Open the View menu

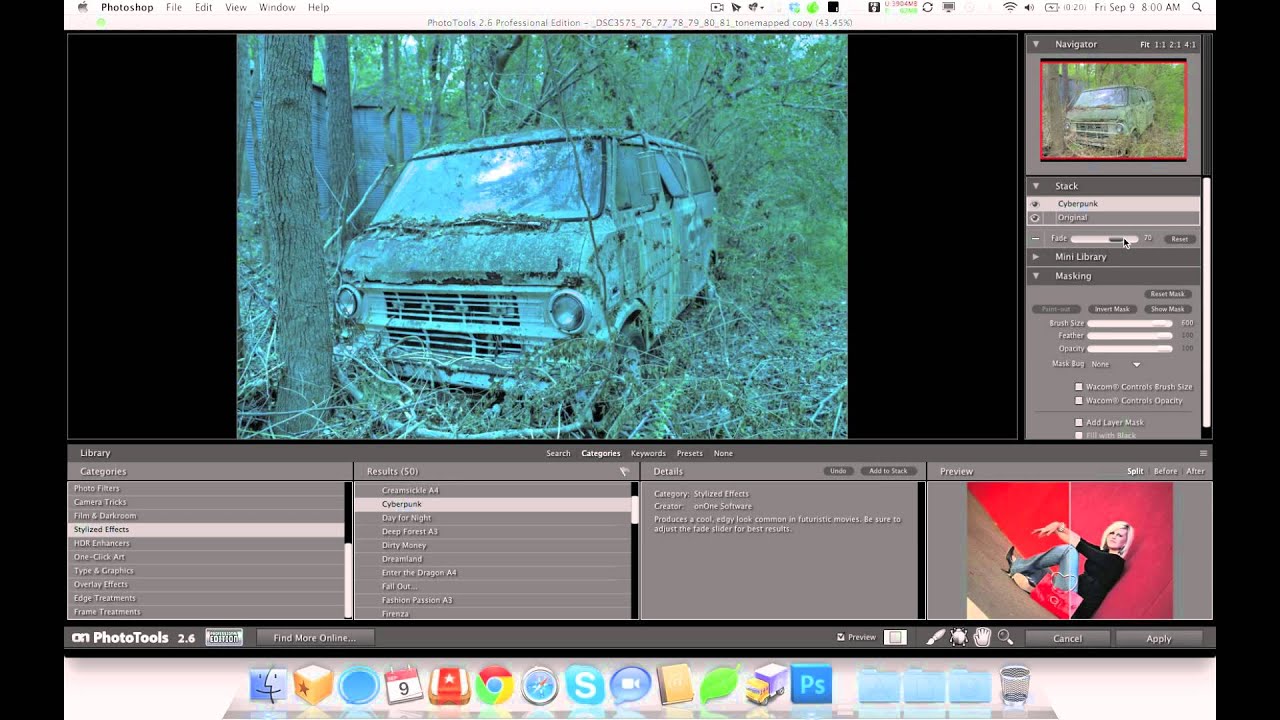pos(236,7)
